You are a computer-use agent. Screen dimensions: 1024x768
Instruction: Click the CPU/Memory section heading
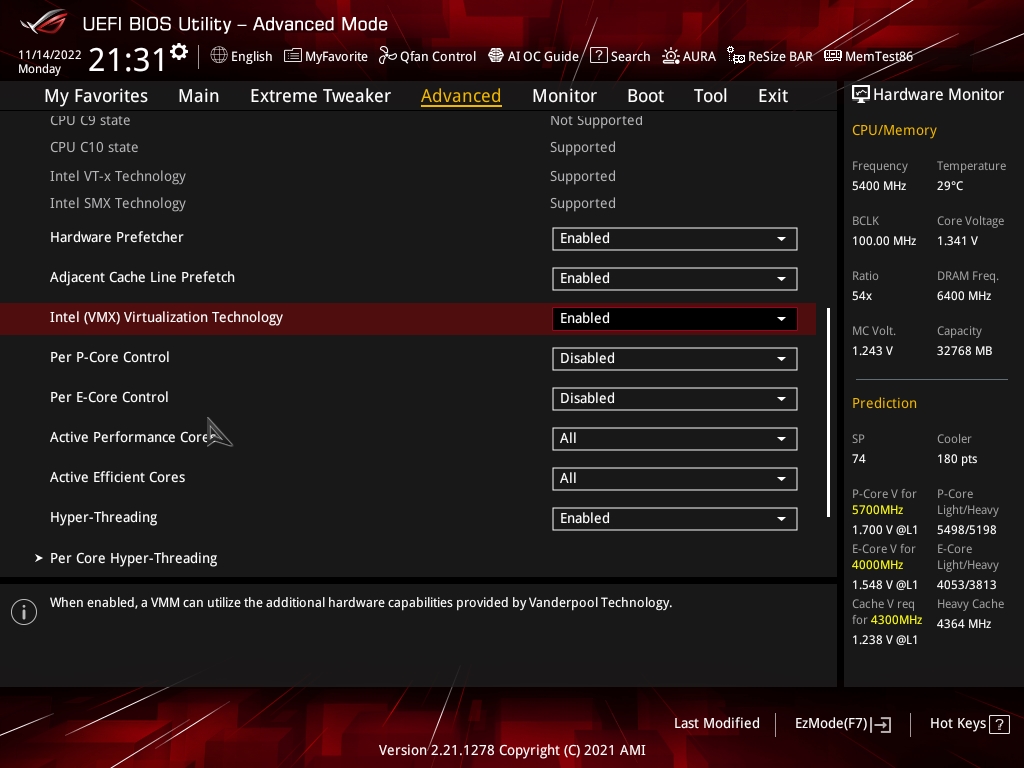pos(894,130)
